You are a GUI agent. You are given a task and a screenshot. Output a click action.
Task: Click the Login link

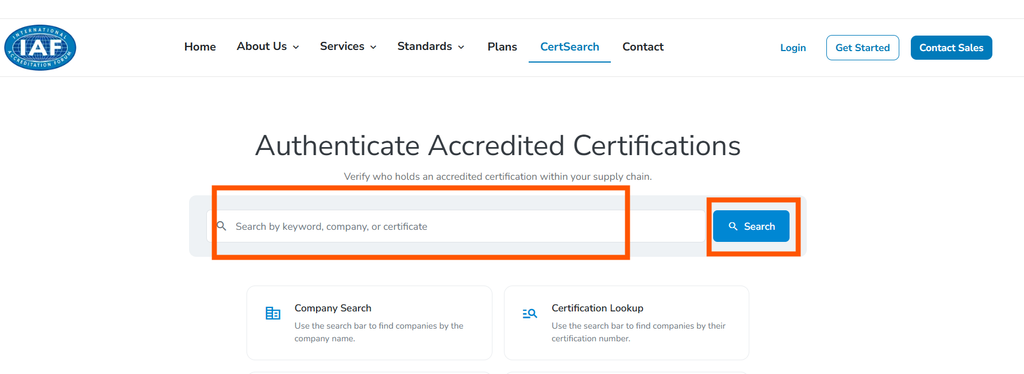[793, 48]
